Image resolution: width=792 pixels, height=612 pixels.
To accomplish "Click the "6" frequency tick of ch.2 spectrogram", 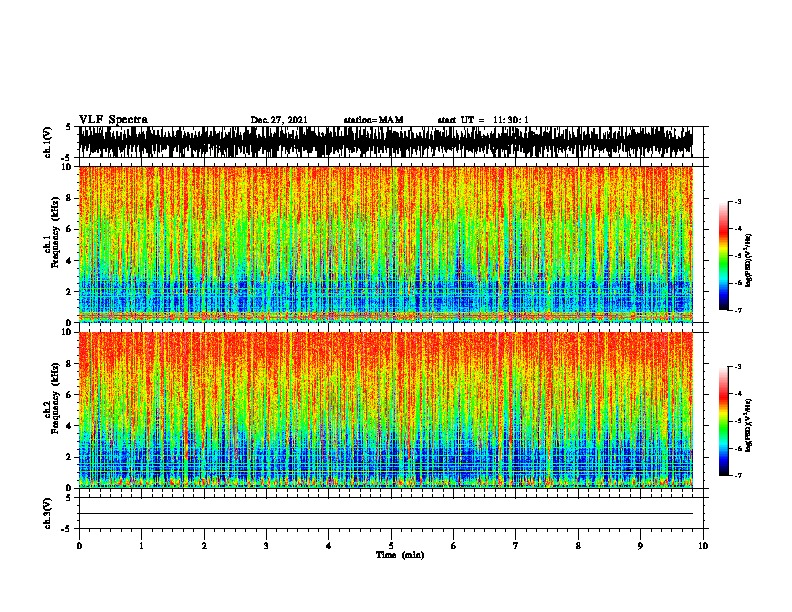I will tap(70, 394).
